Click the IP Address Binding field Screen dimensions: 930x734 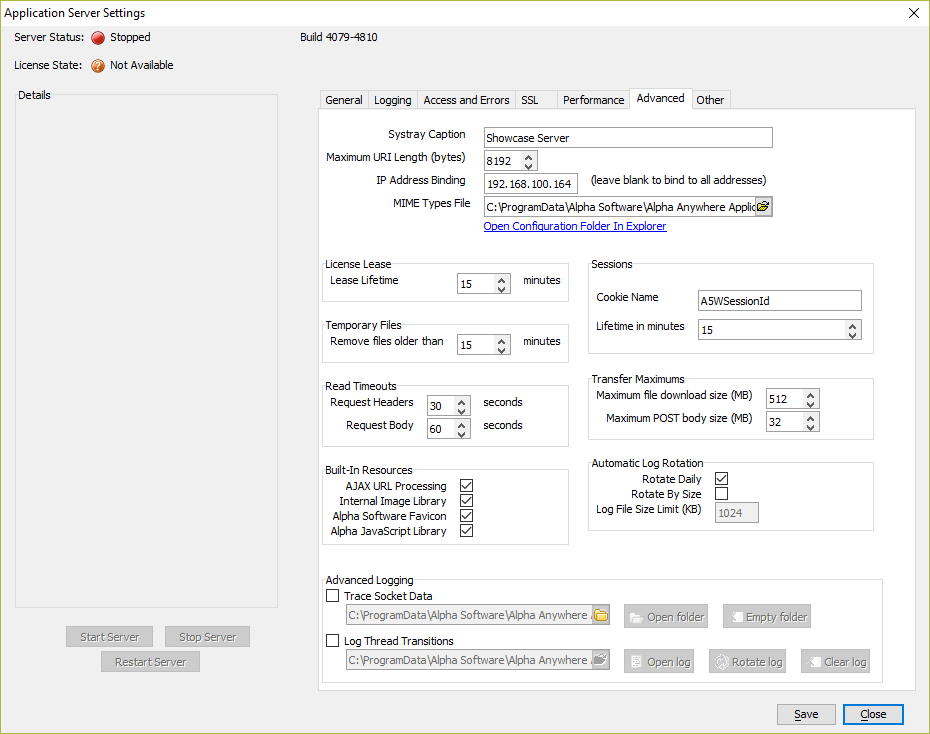tap(531, 184)
